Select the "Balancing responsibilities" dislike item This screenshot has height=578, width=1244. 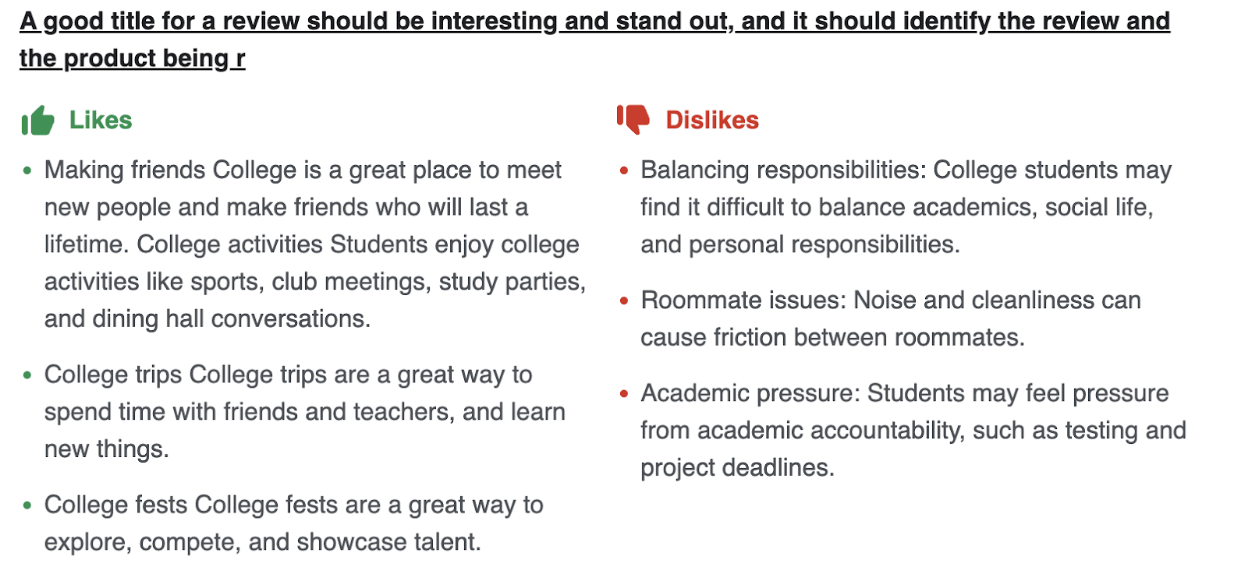point(905,170)
